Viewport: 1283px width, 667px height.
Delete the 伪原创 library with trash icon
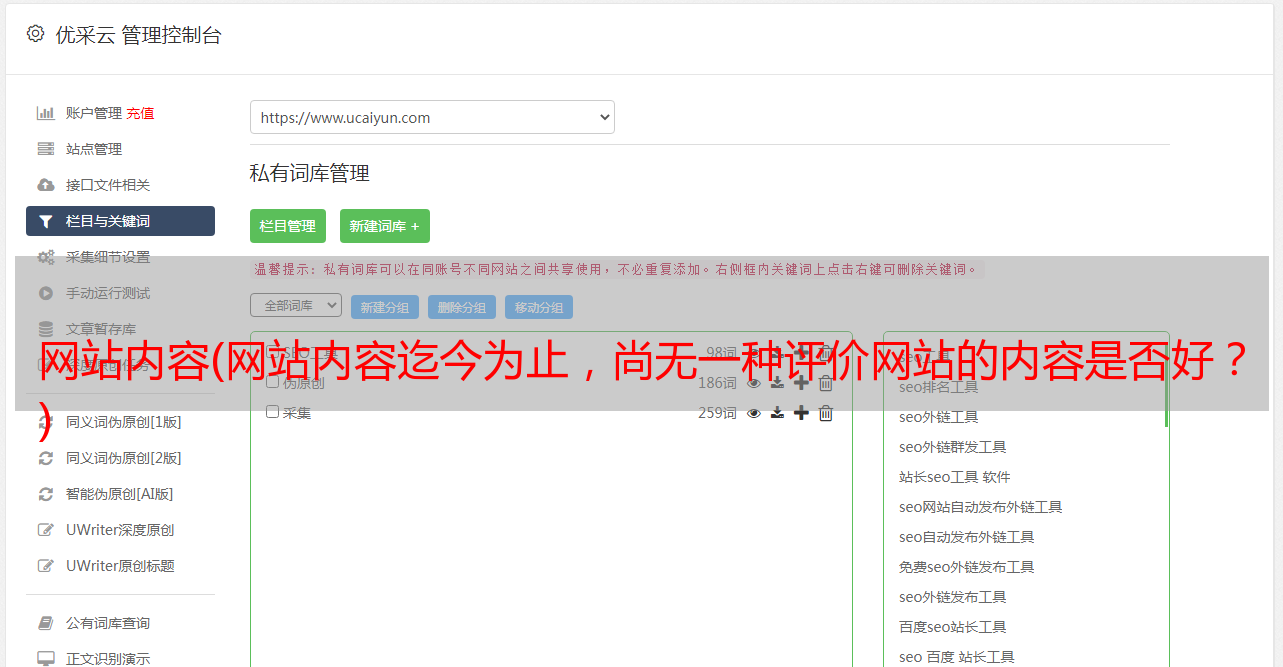tap(826, 383)
